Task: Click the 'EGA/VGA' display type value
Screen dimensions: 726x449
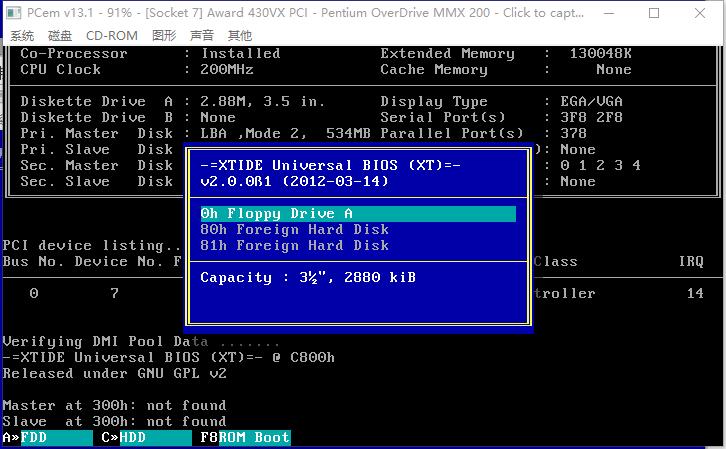Action: [x=591, y=101]
